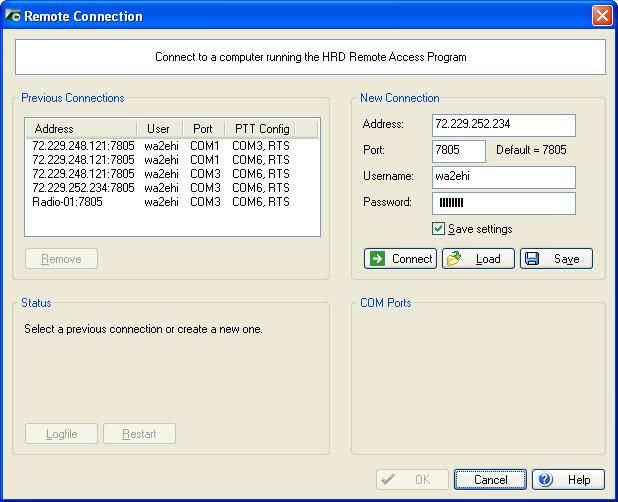Click the Save button with floppy disk
This screenshot has height=502, width=618.
(556, 259)
